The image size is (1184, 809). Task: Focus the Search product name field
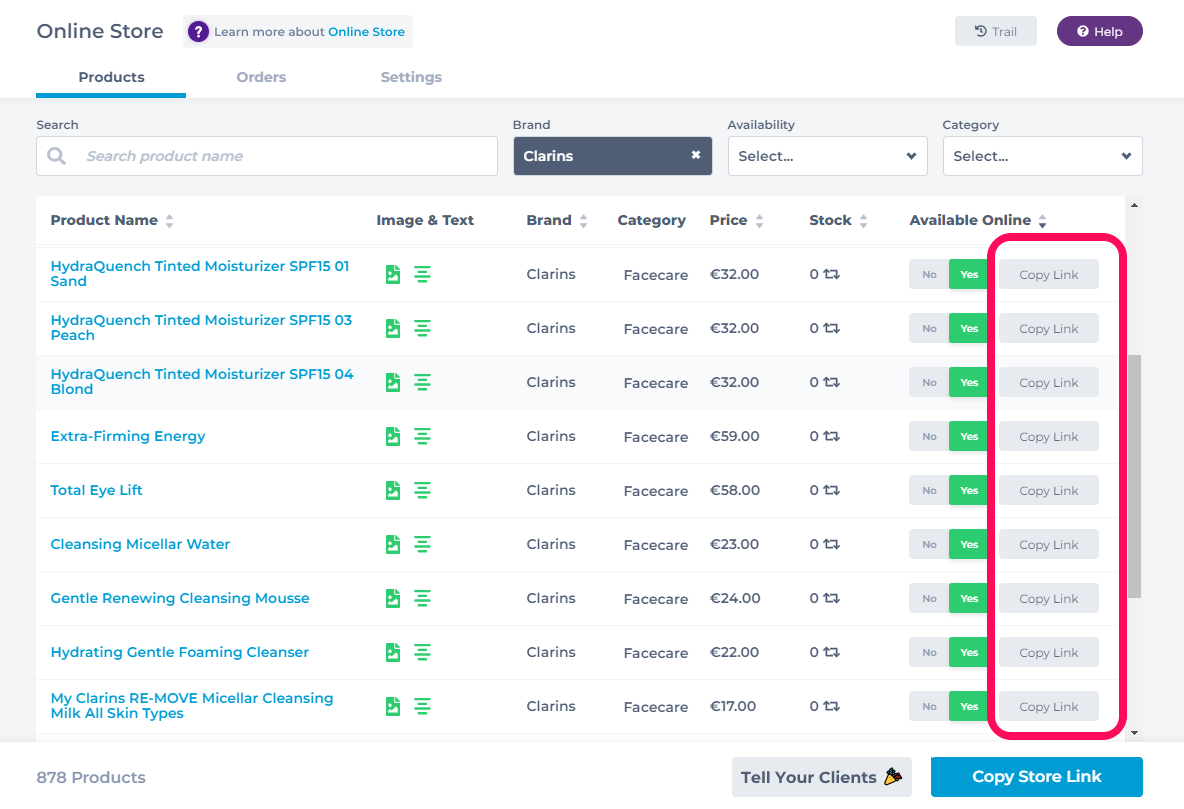point(267,156)
